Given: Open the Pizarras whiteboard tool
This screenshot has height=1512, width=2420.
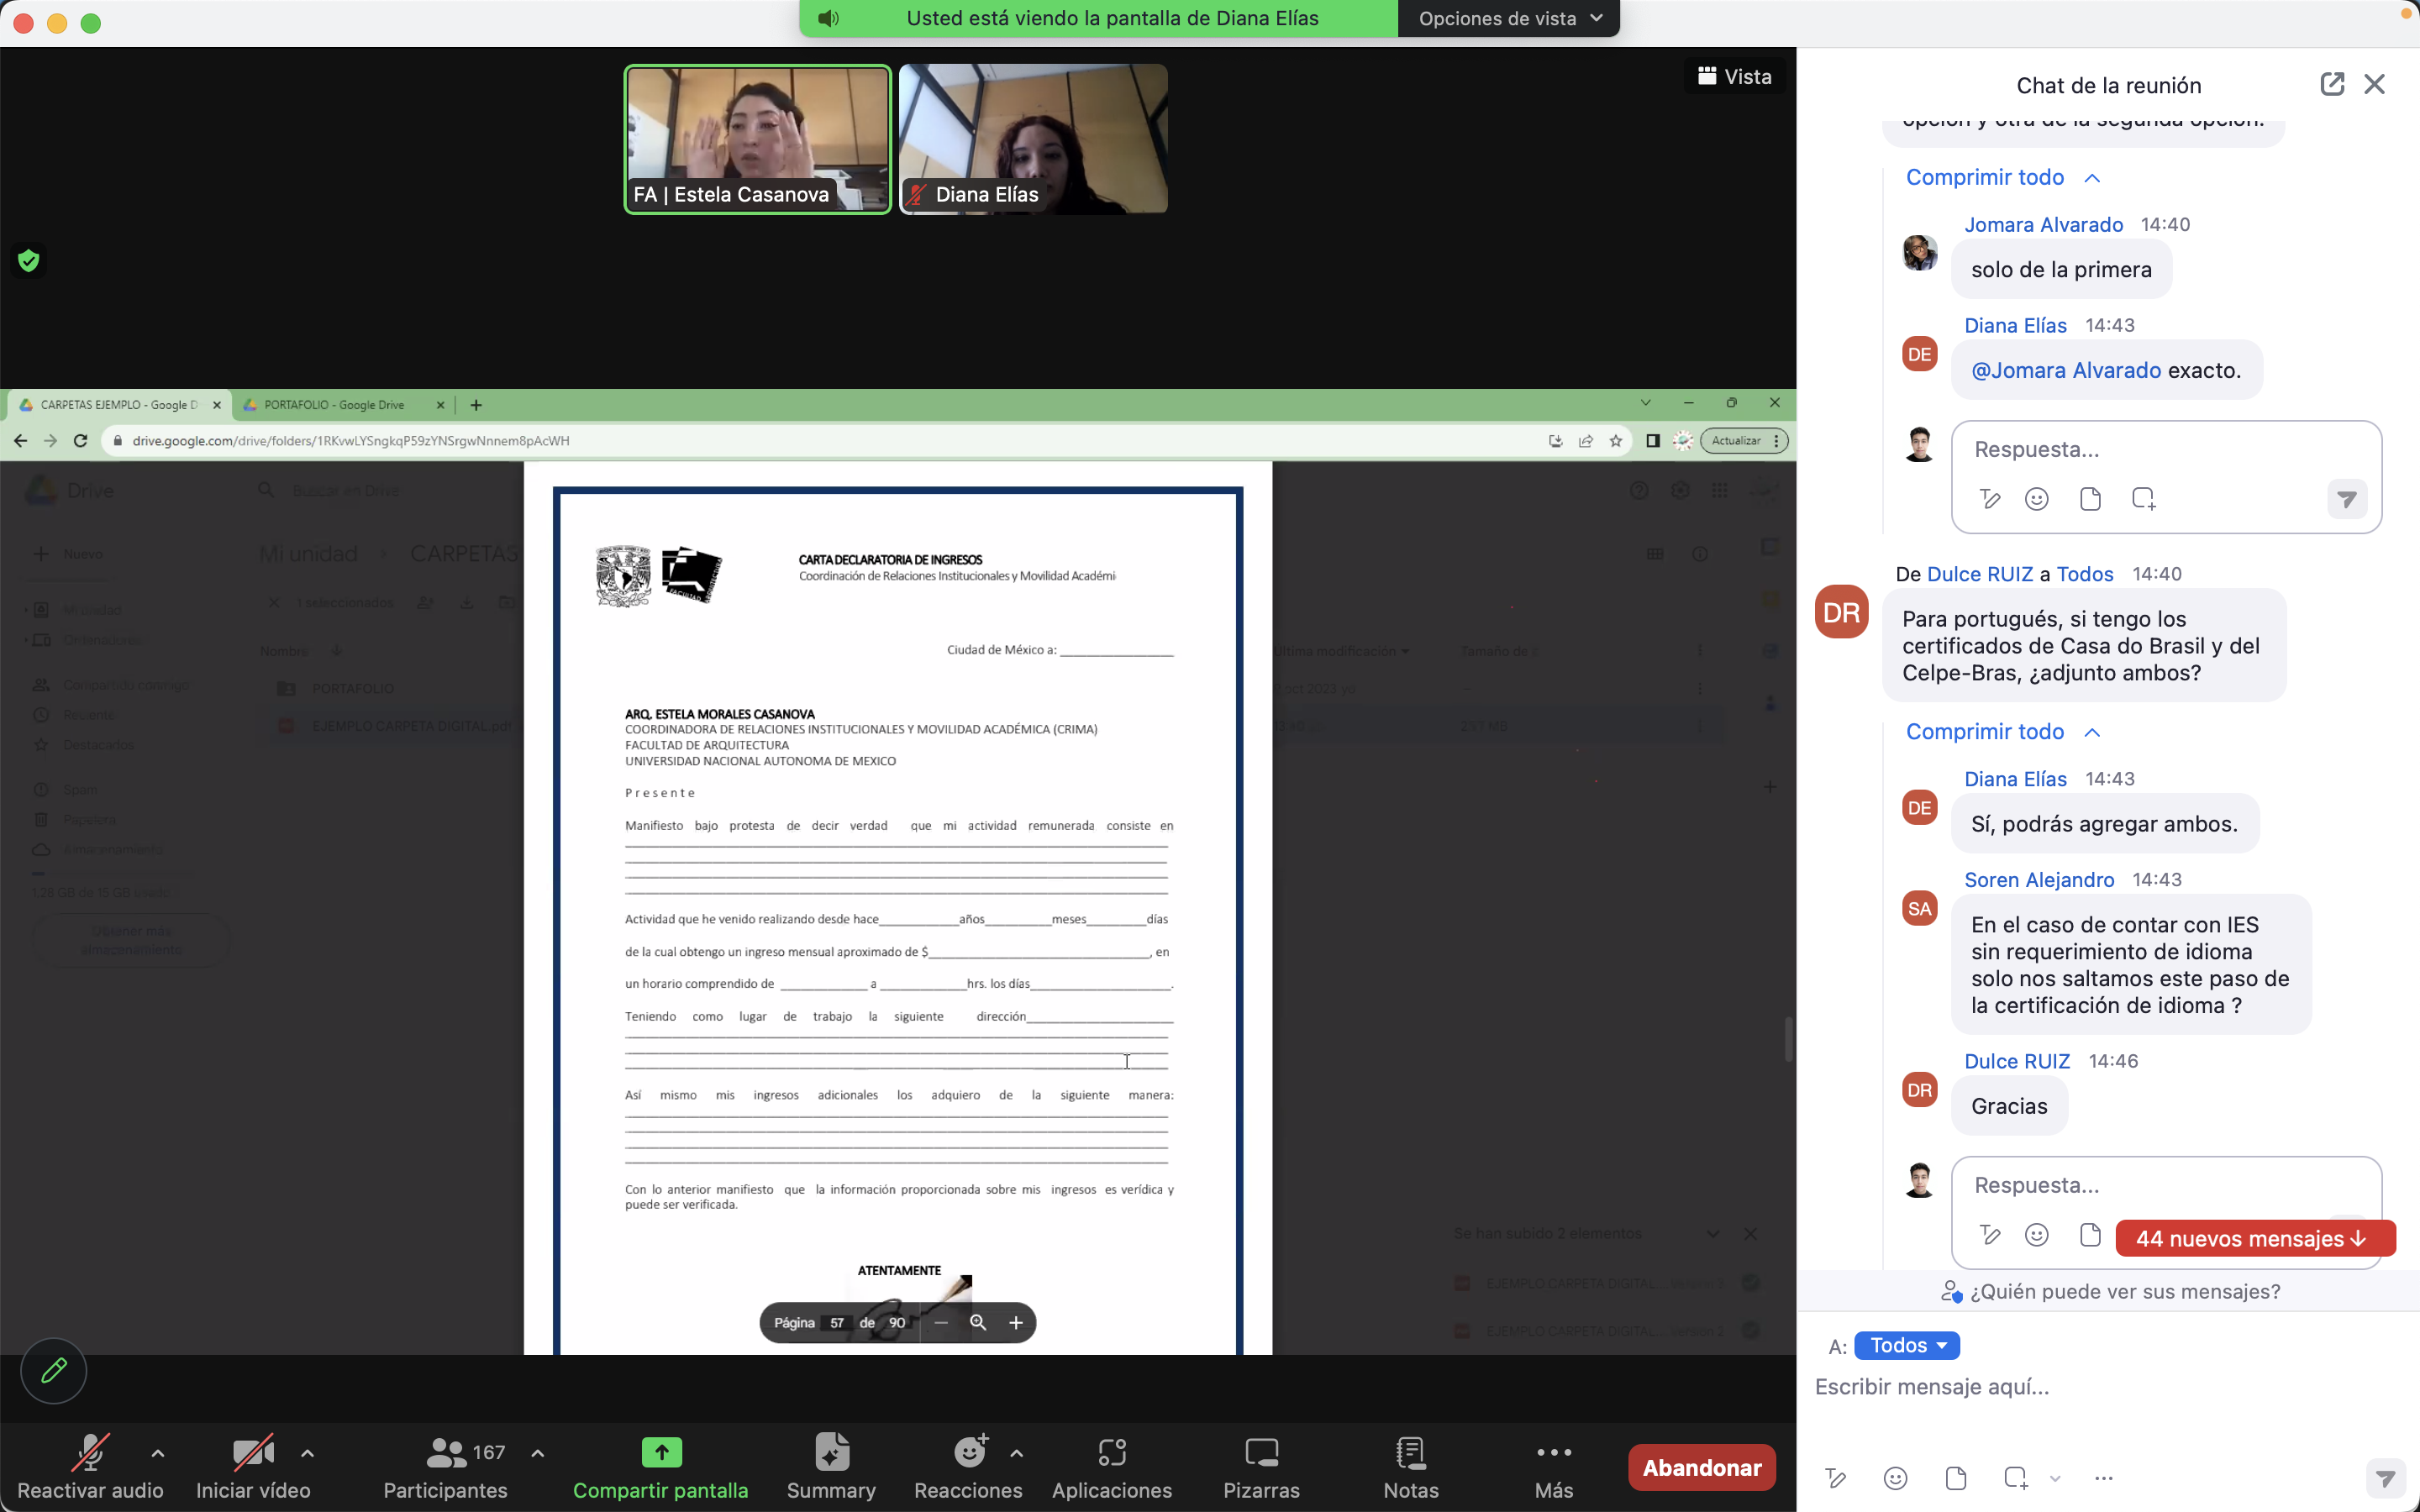Looking at the screenshot, I should [x=1261, y=1453].
